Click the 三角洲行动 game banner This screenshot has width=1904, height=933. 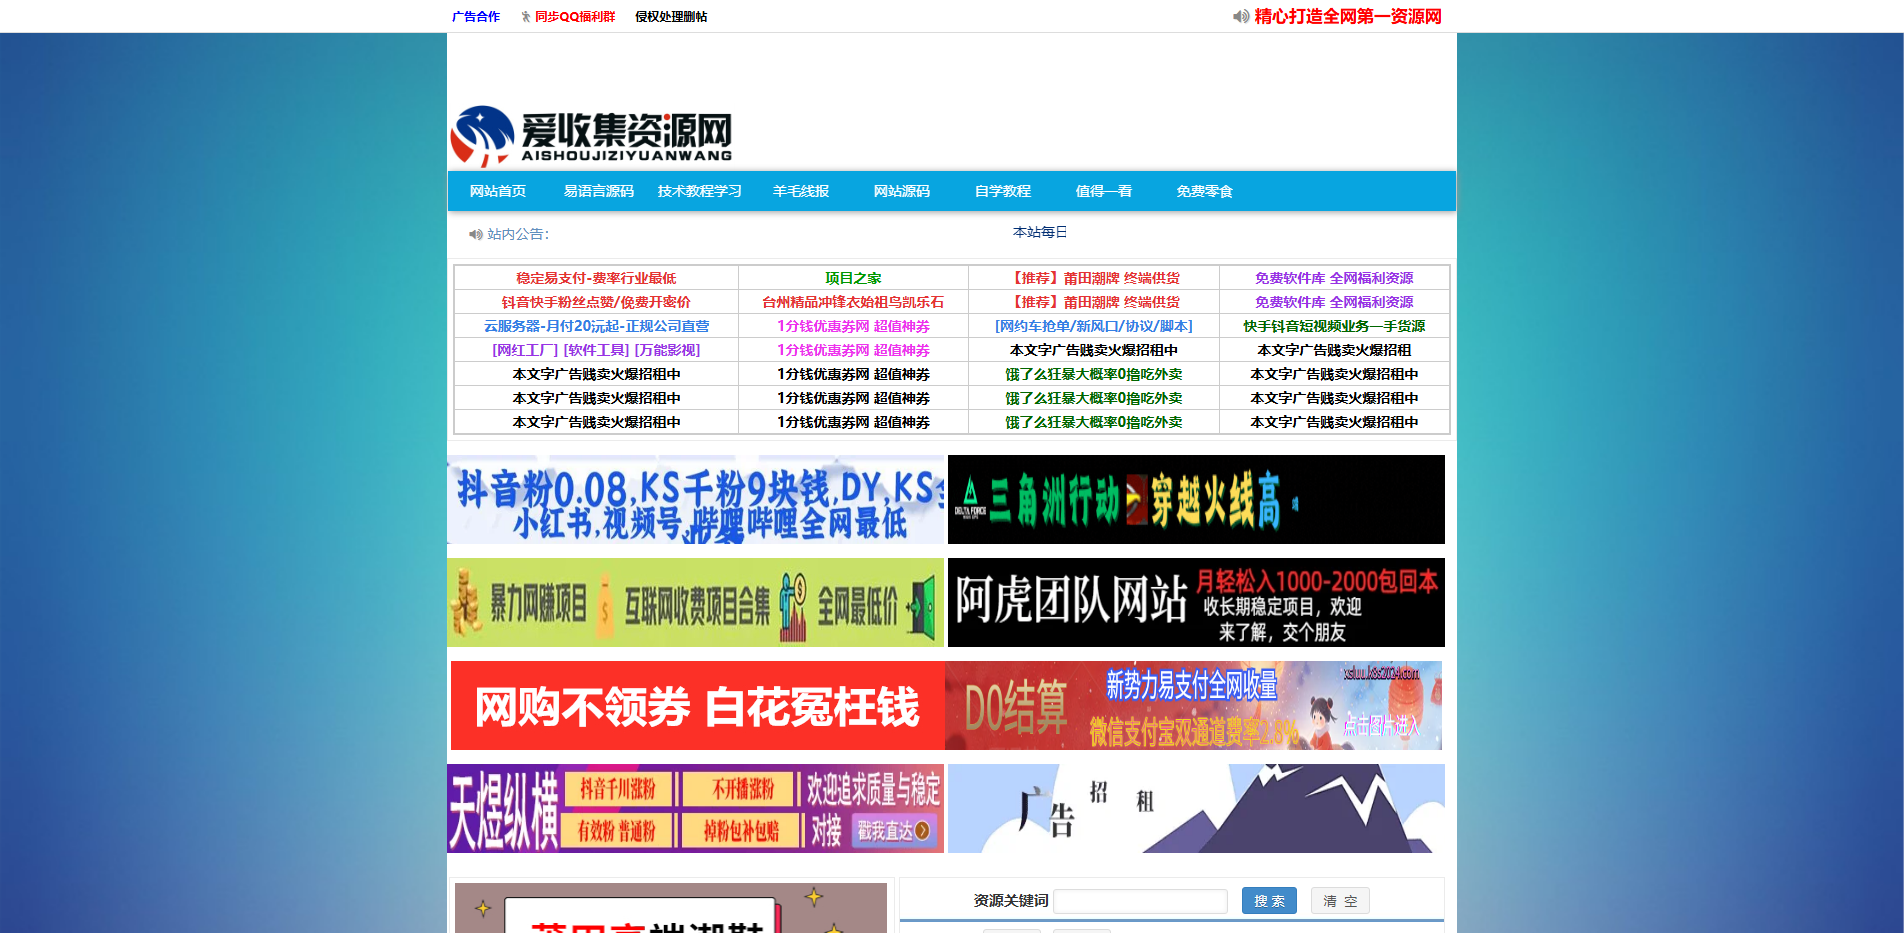tap(1195, 499)
